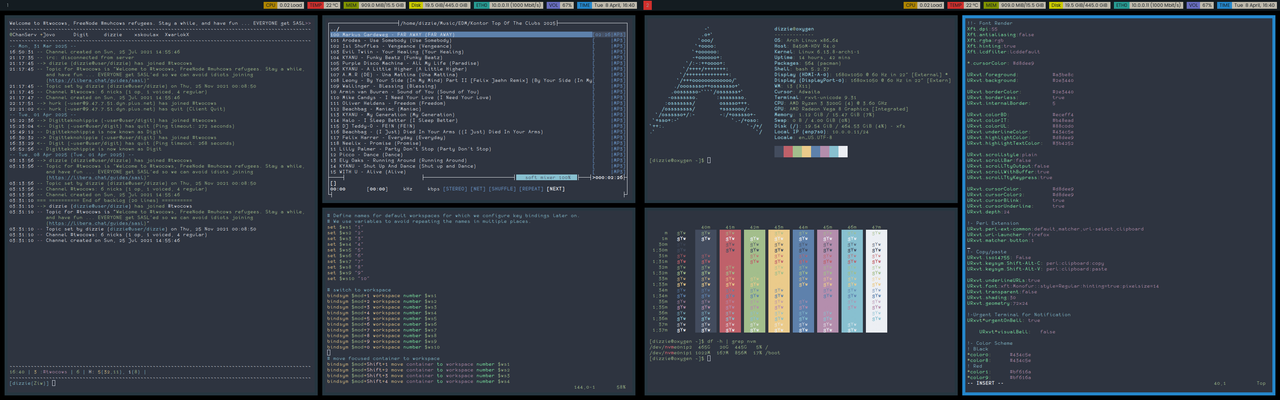Toggle [STEREO] in the music player

(456, 188)
